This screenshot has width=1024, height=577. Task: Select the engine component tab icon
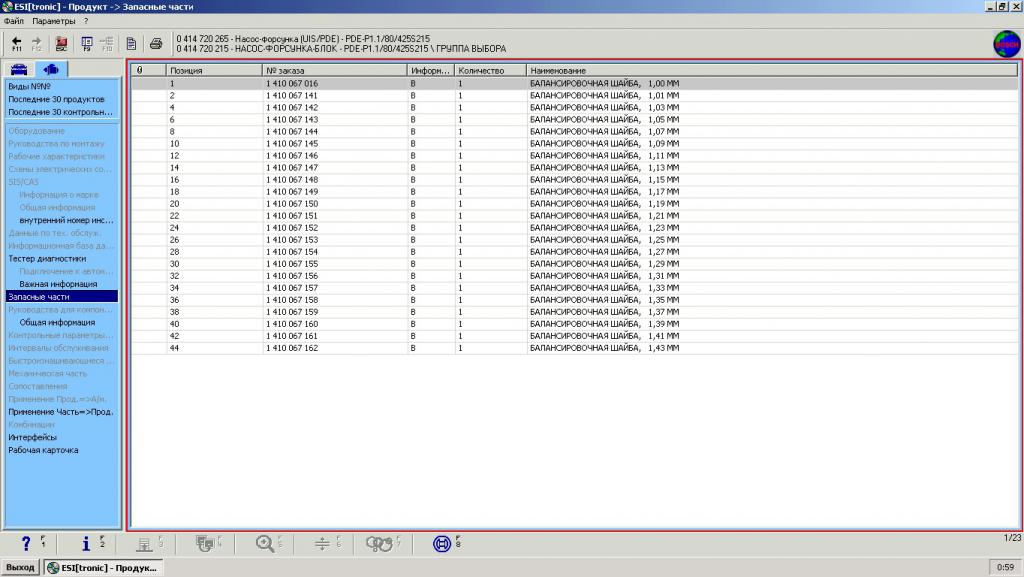click(x=50, y=69)
